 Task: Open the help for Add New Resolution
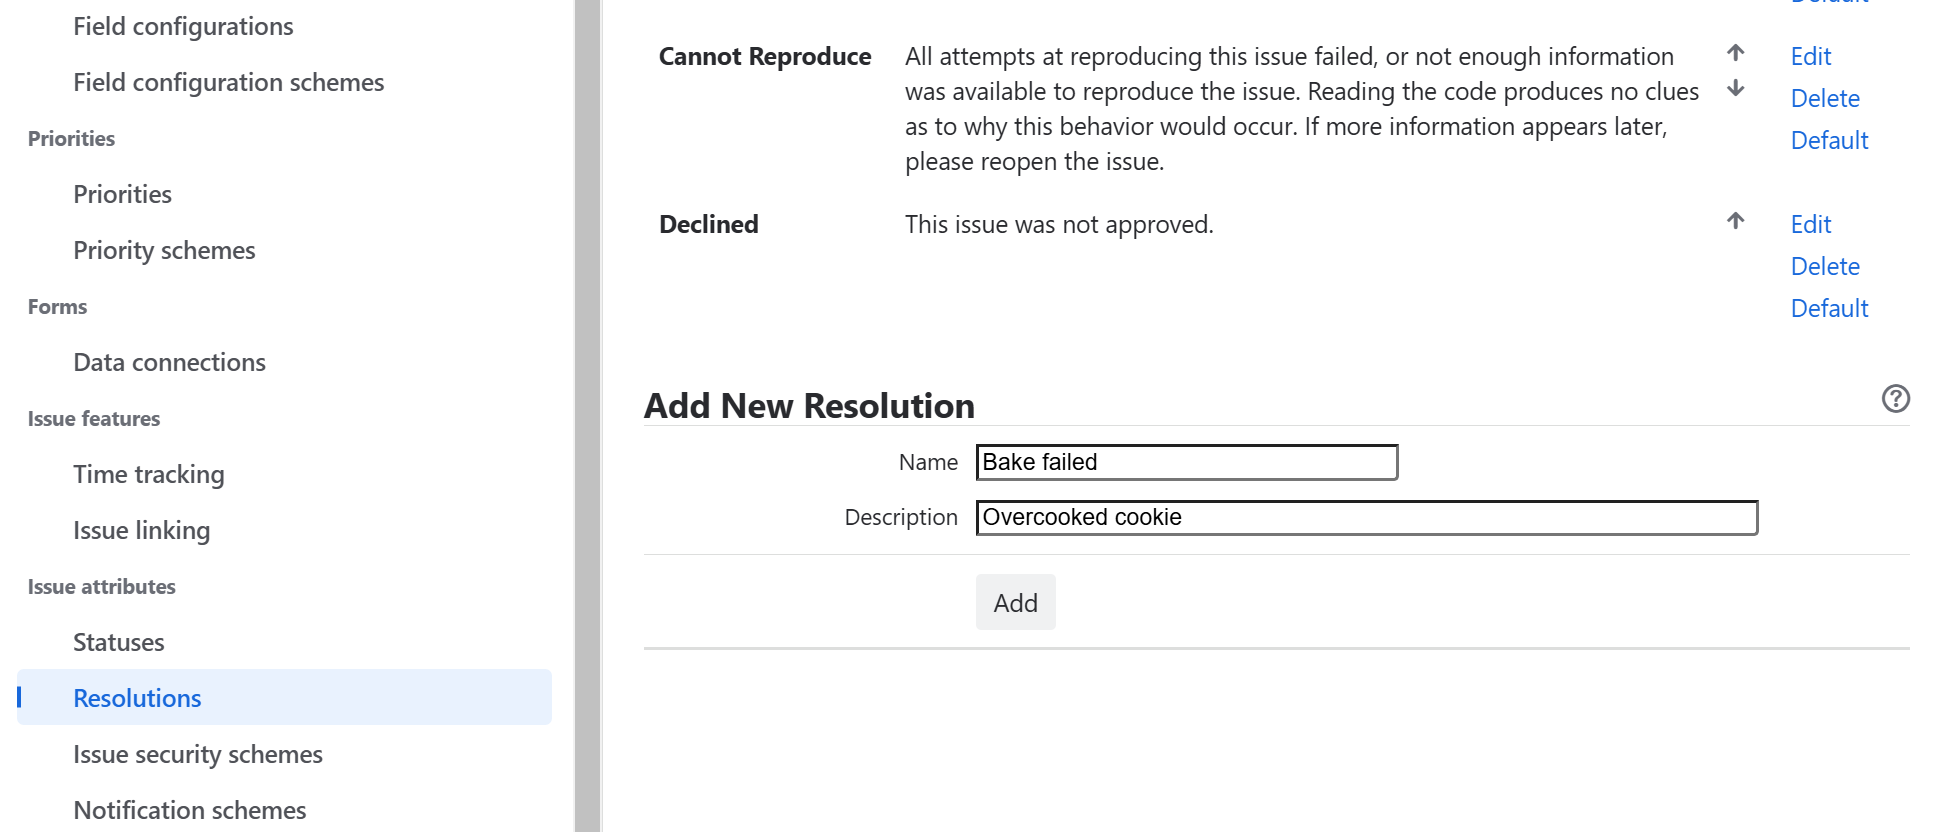click(1895, 399)
